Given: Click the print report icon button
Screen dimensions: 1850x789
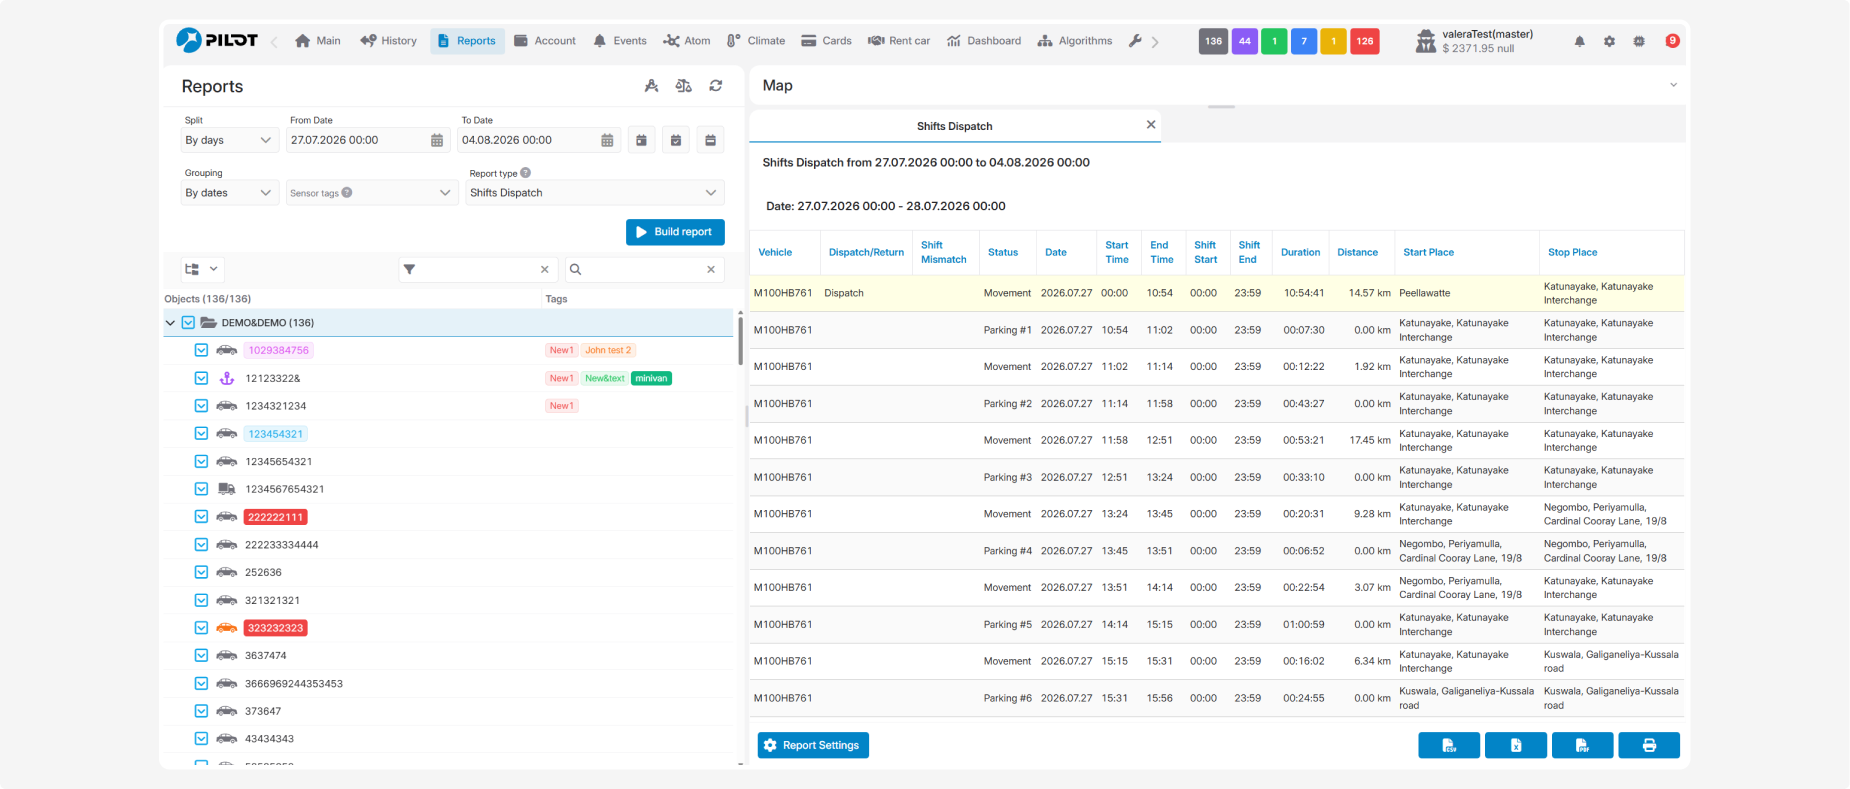Looking at the screenshot, I should click(1649, 745).
